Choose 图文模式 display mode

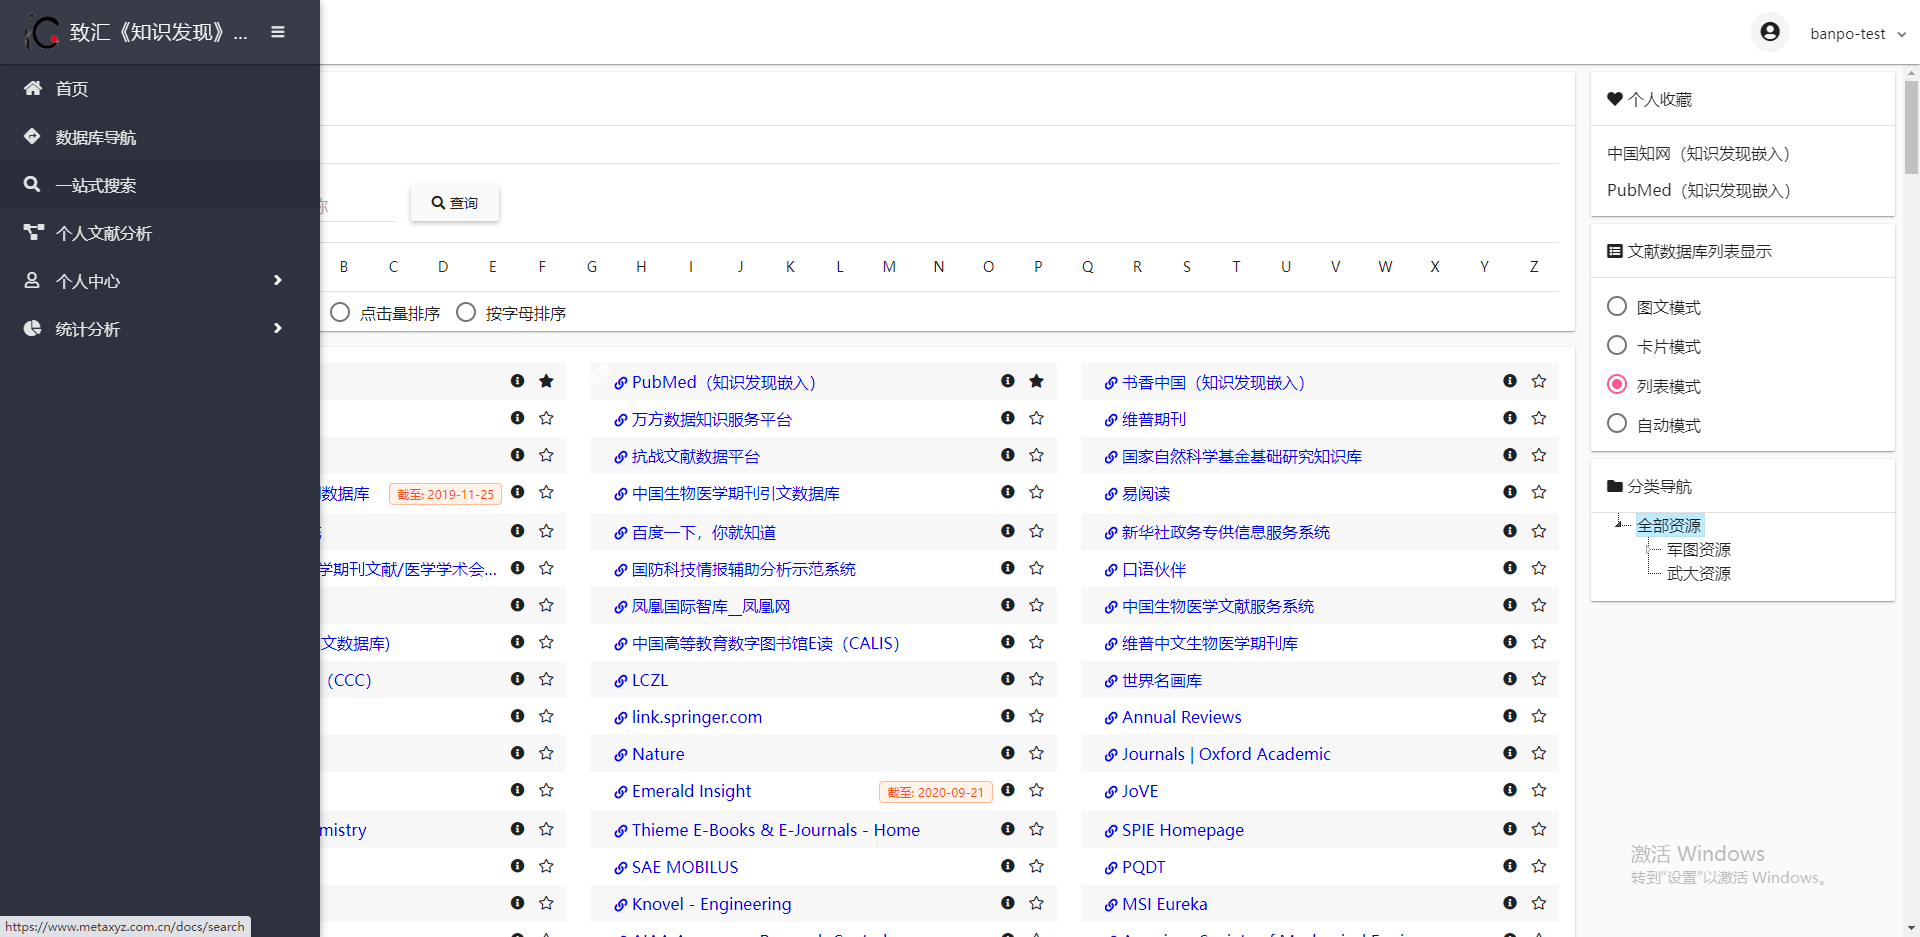click(x=1617, y=307)
